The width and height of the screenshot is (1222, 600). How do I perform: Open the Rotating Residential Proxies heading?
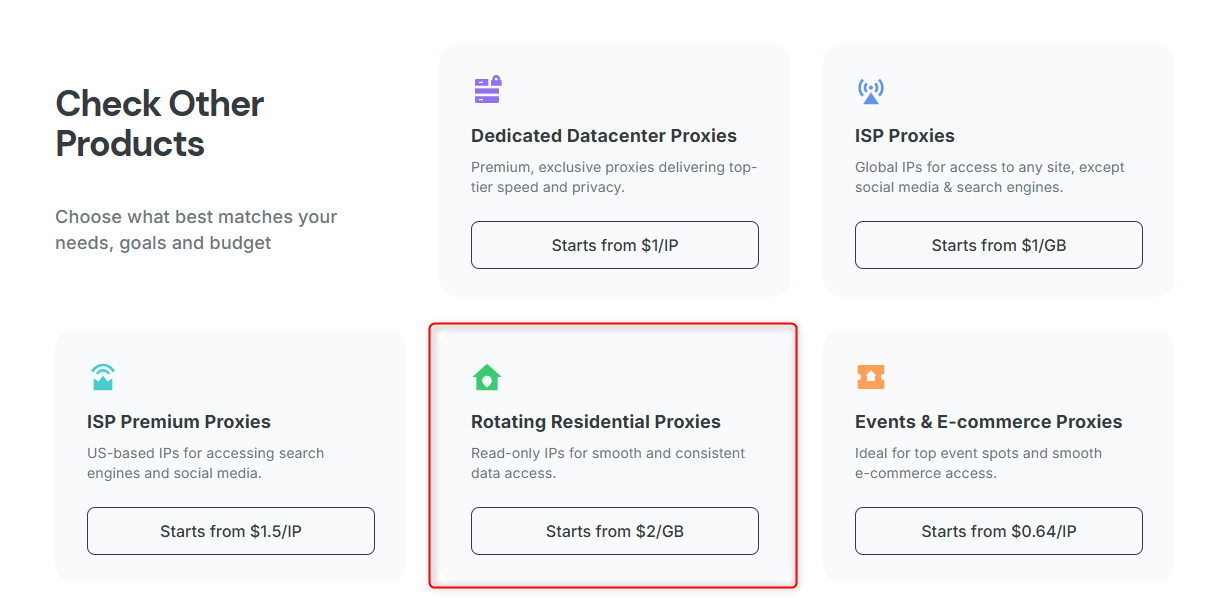pos(595,422)
